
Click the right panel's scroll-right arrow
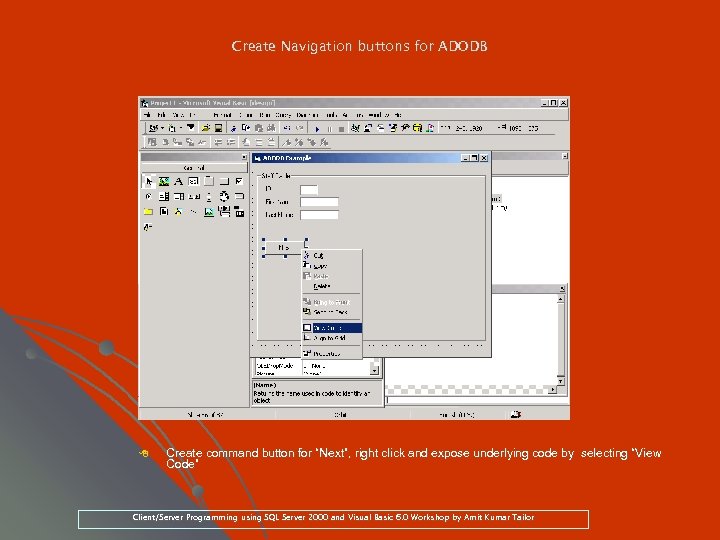(552, 389)
